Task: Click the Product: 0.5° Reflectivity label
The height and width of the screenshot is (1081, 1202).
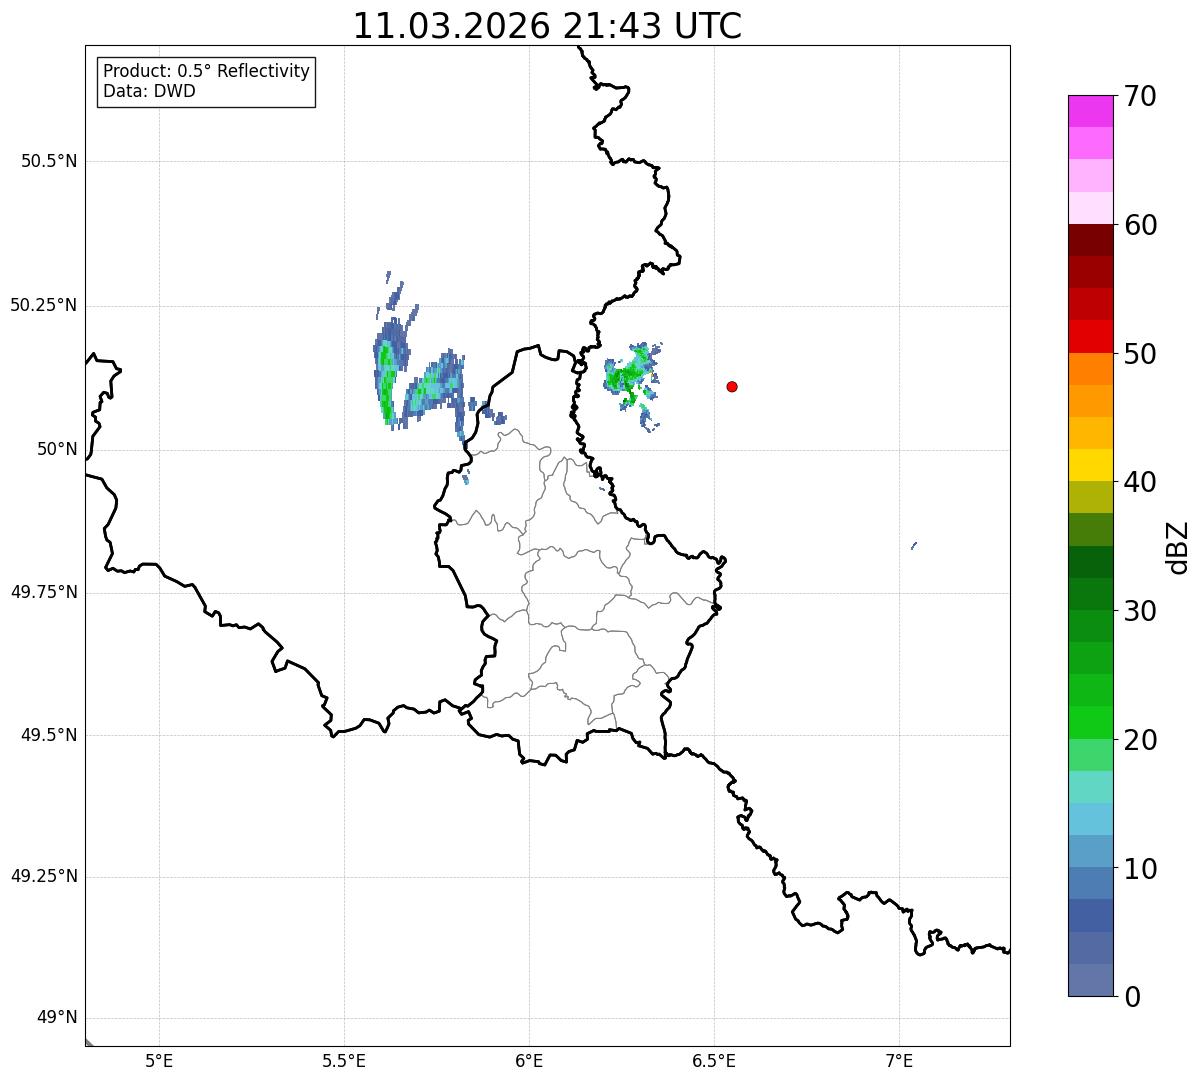Action: 206,72
